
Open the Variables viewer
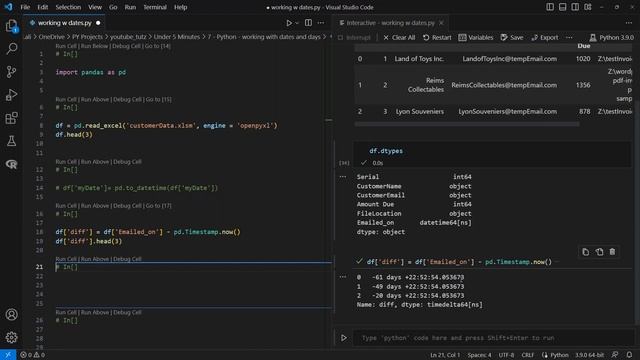point(476,38)
